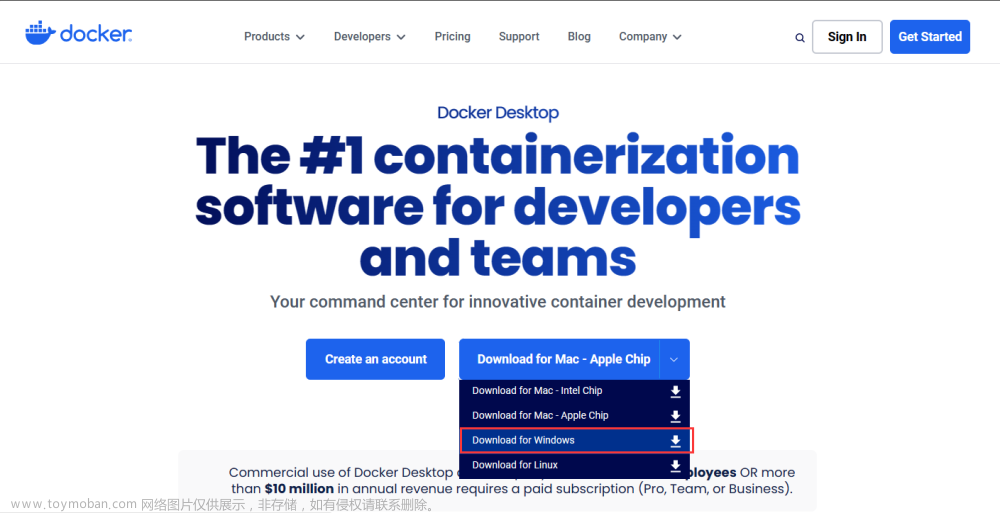Click the 'Your command center' subtitle
The width and height of the screenshot is (1000, 513).
click(x=497, y=301)
